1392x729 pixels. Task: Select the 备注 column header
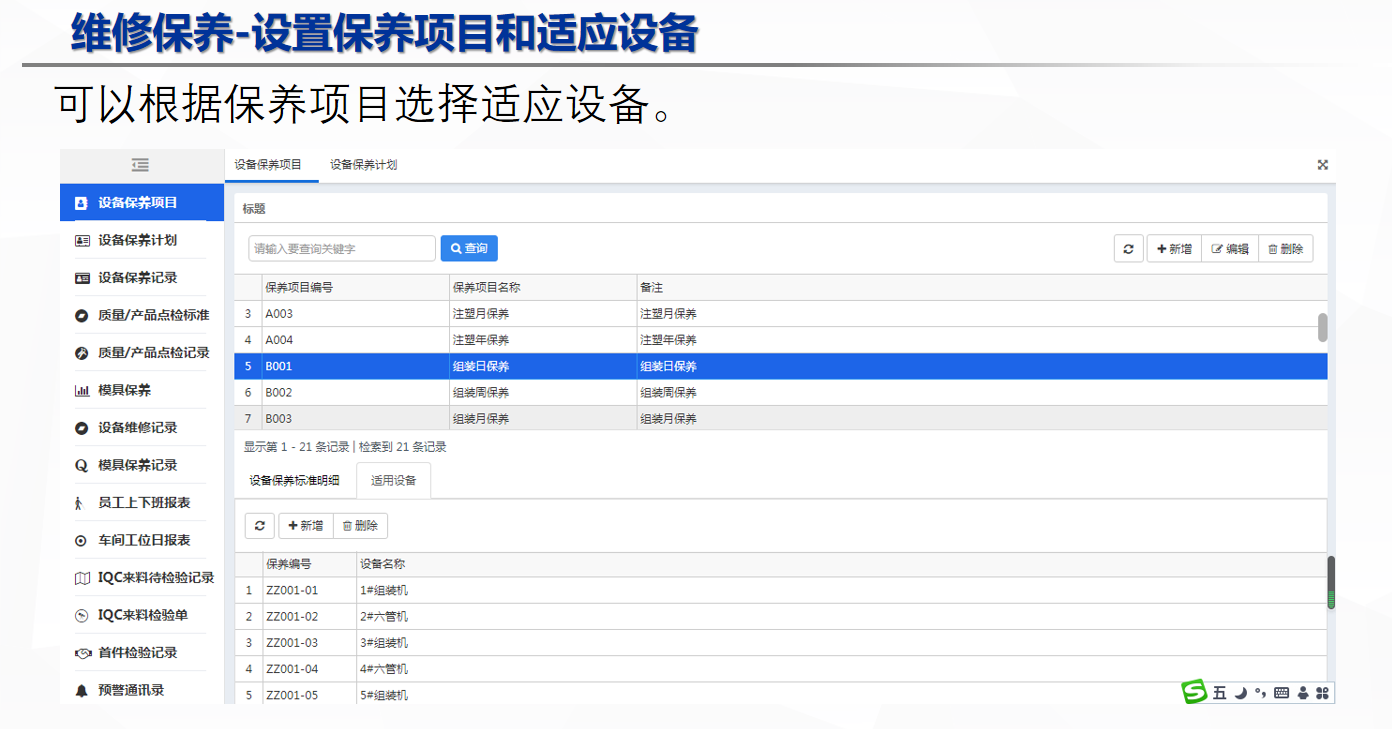982,287
